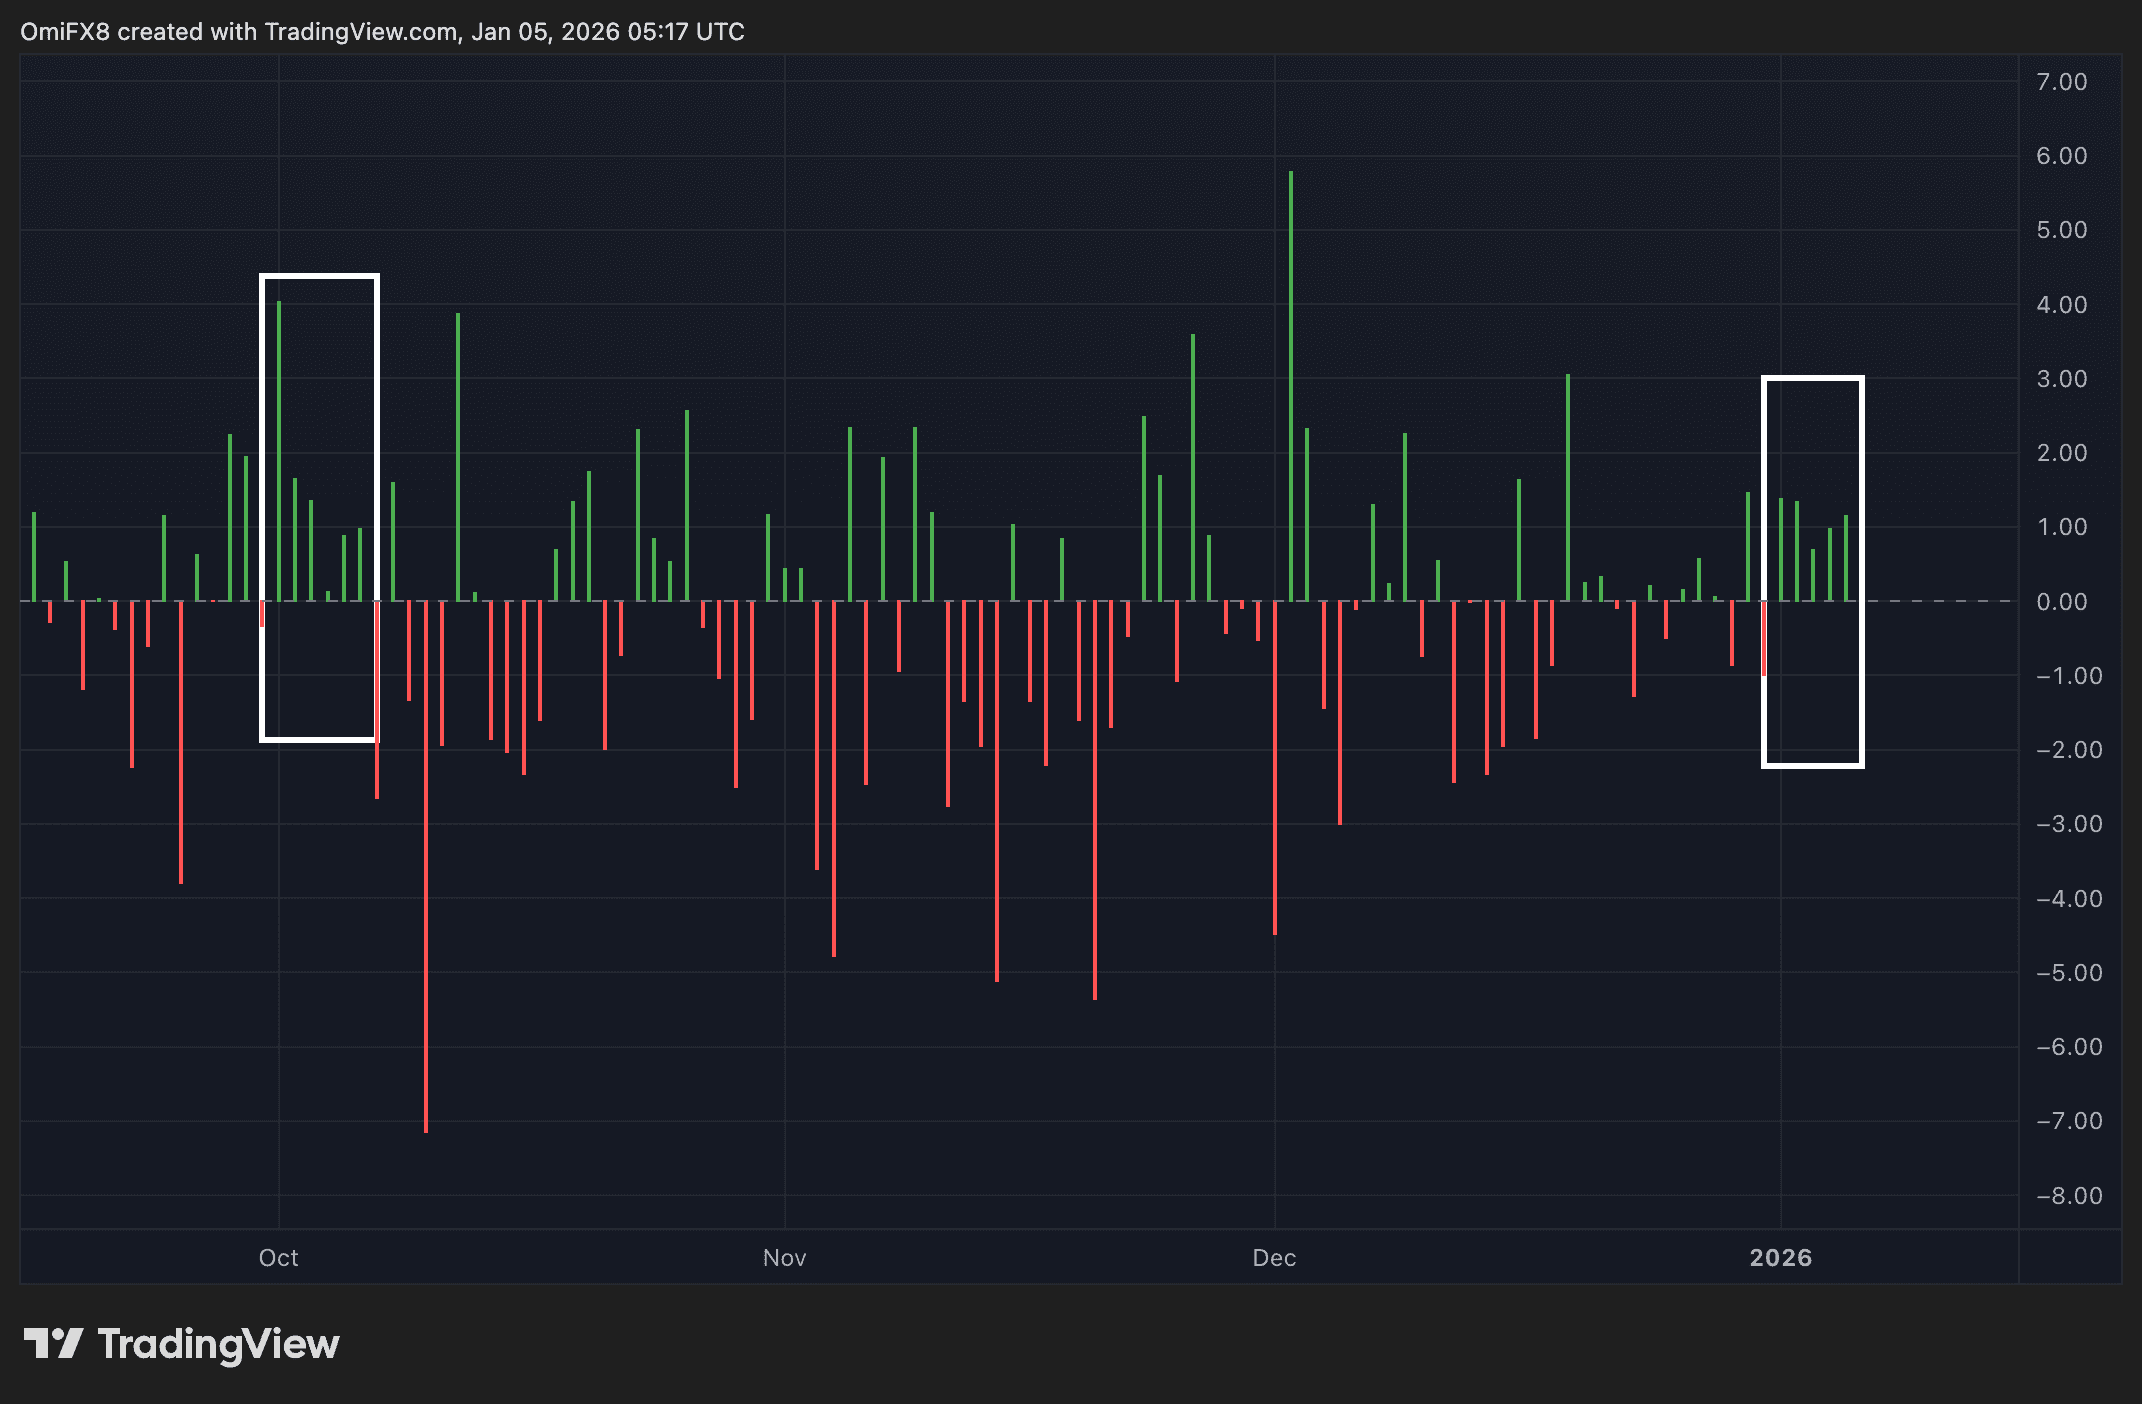Image resolution: width=2142 pixels, height=1404 pixels.
Task: Expand the Dec axis label
Action: coord(1273,1258)
